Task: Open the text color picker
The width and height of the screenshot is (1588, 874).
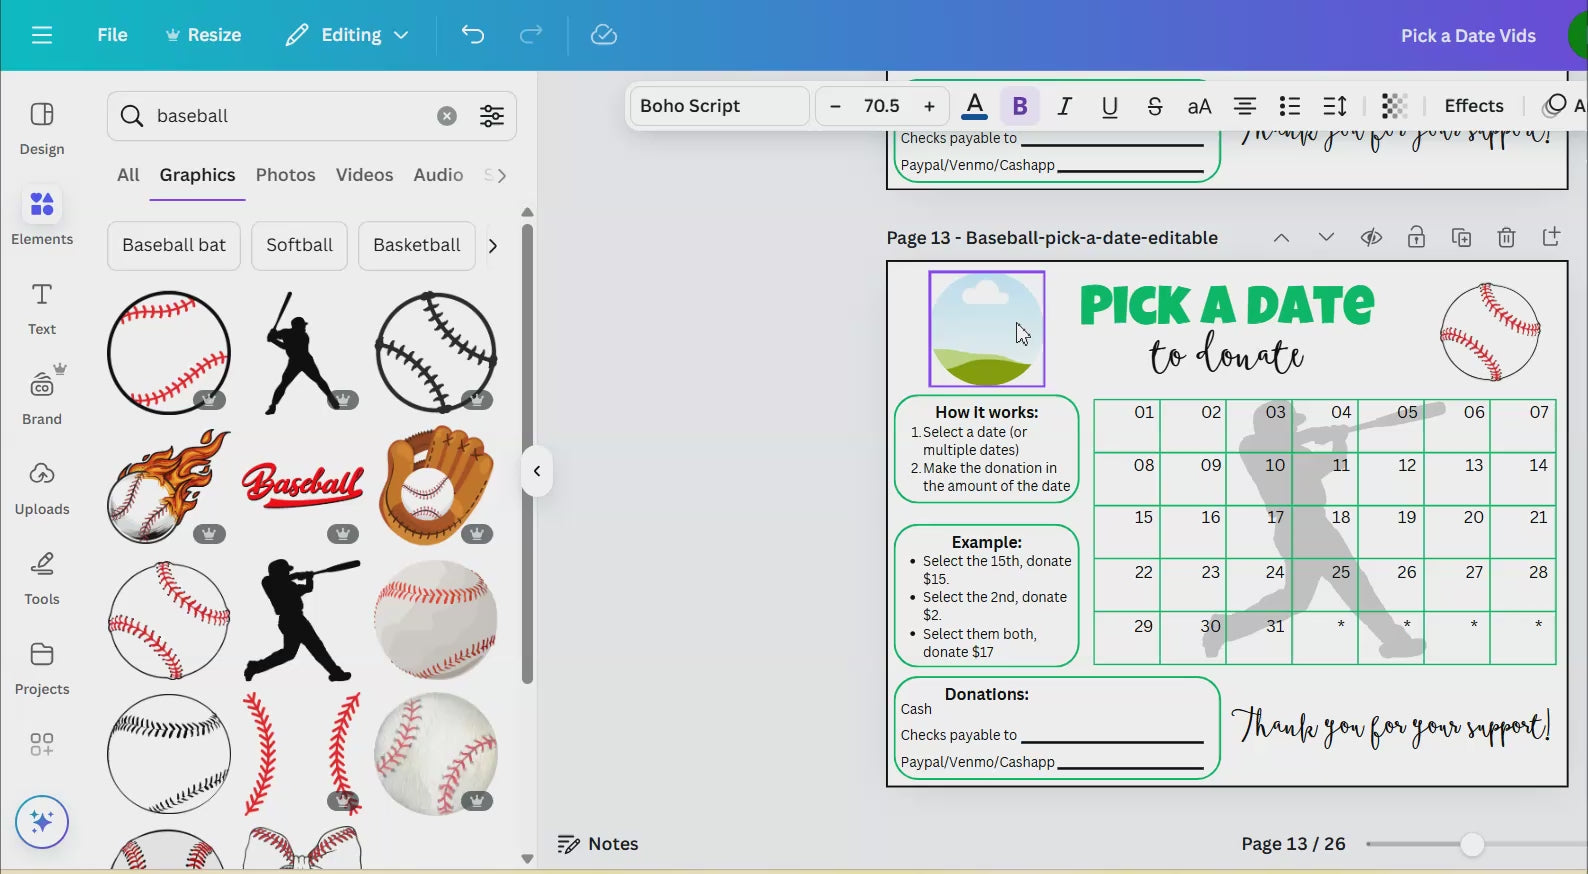Action: (x=974, y=106)
